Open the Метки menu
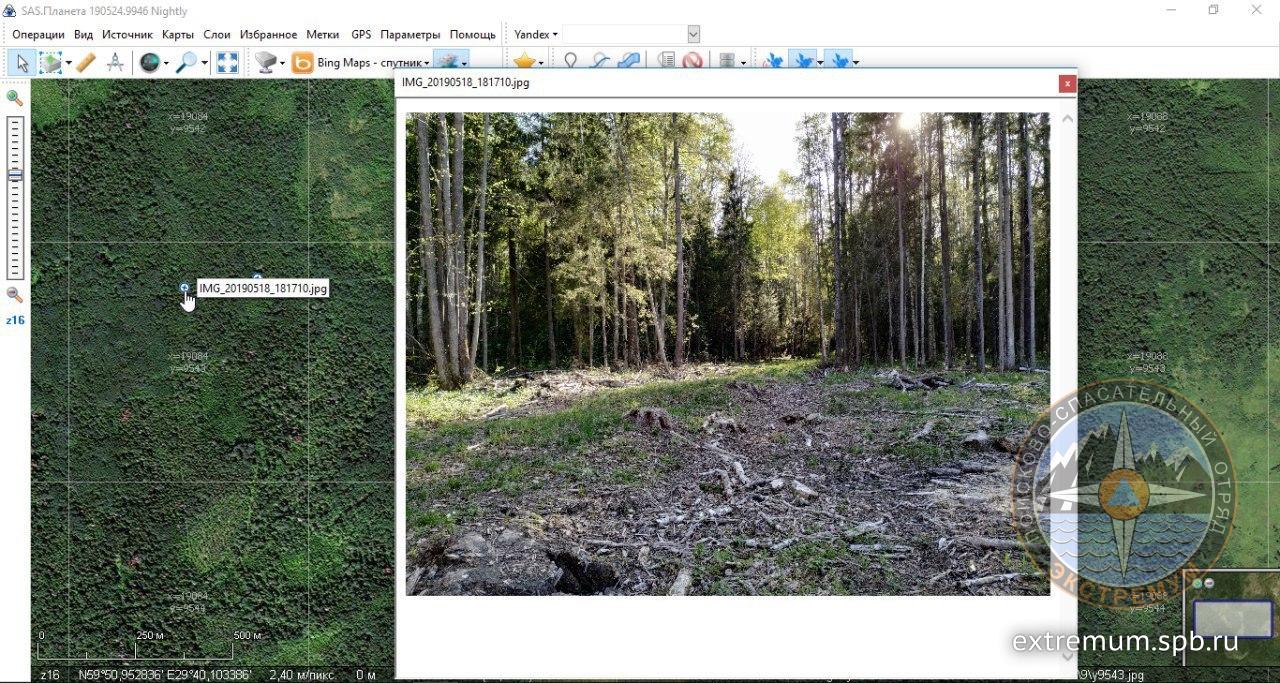The image size is (1280, 683). pos(323,34)
